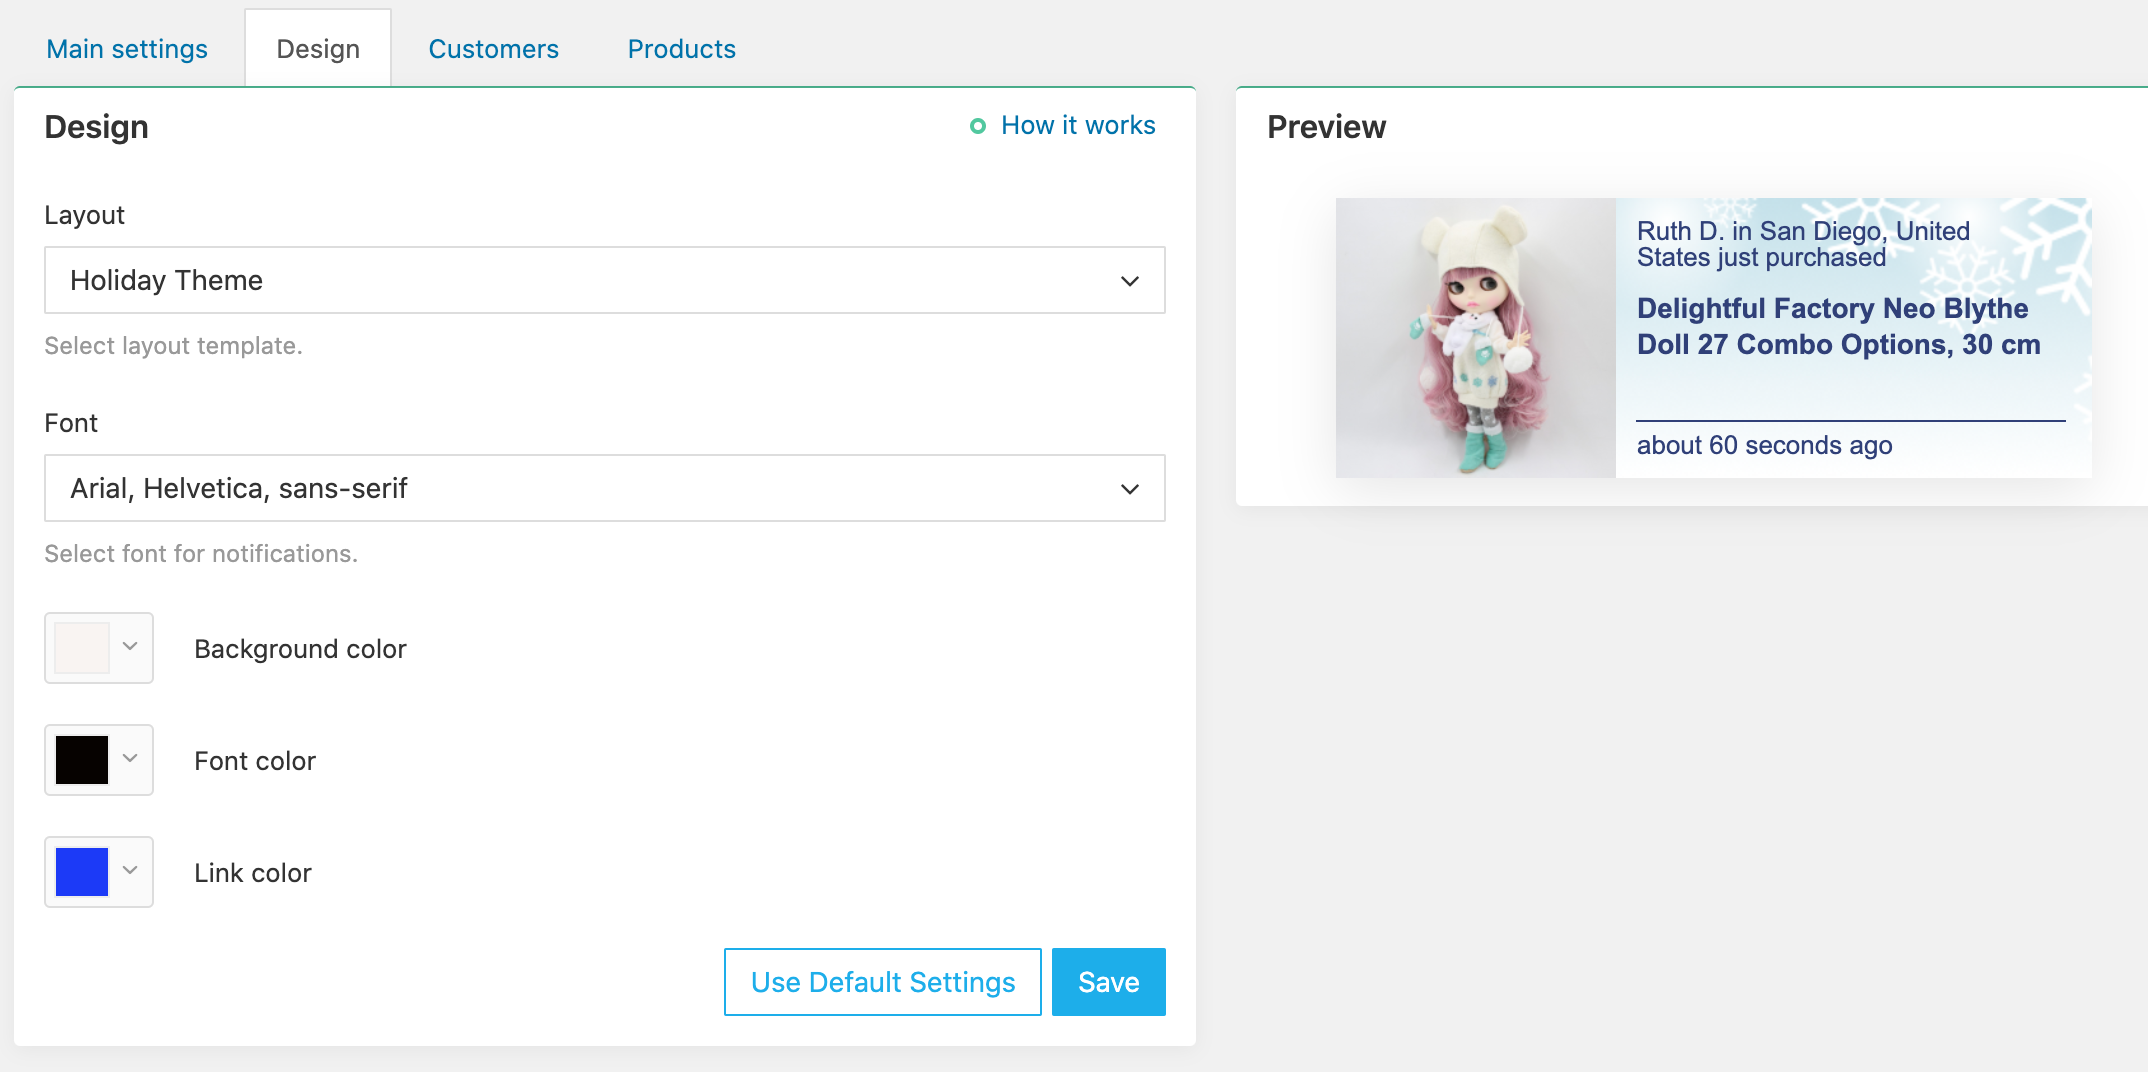Screen dimensions: 2148x1072
Task: Switch to the Main settings tab
Action: tap(127, 49)
